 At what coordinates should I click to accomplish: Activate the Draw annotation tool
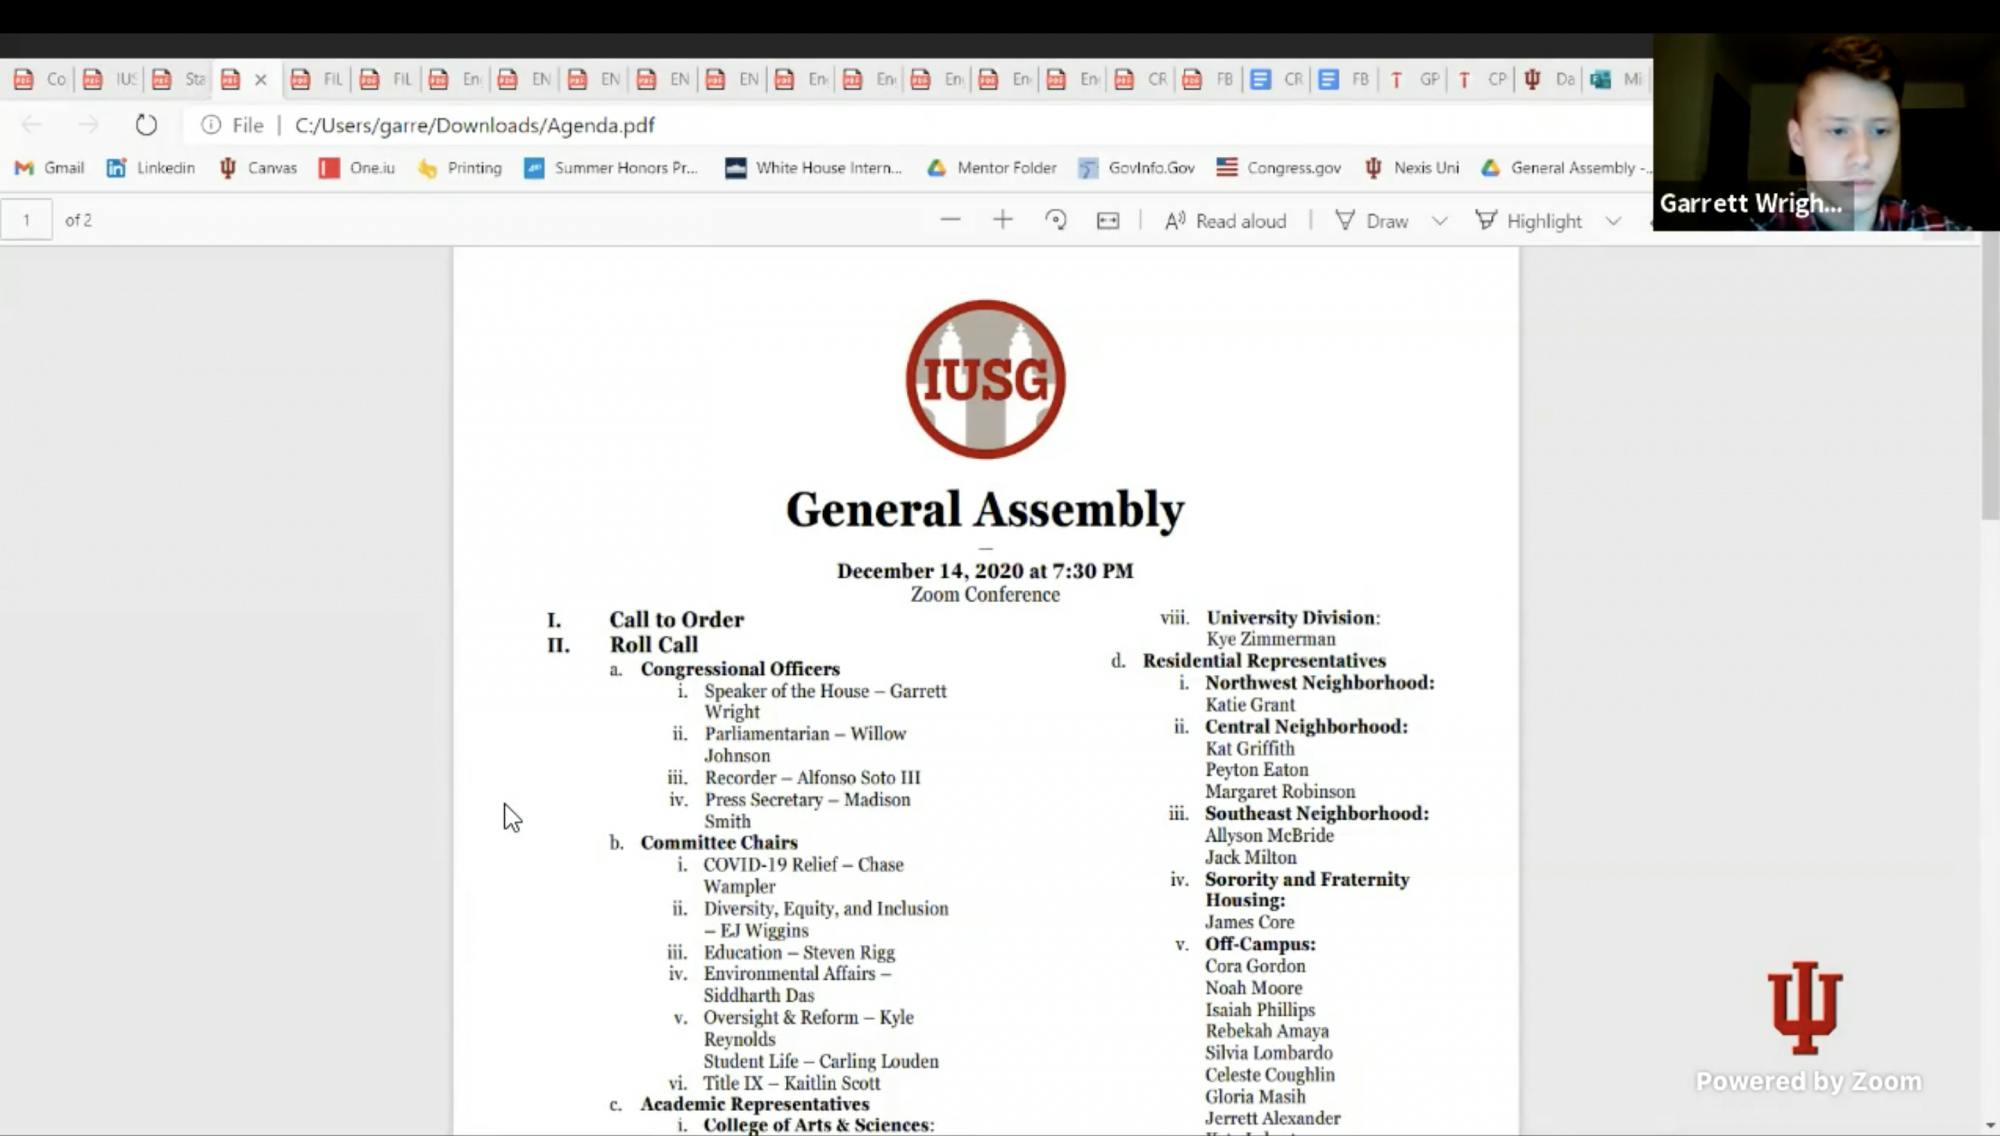tap(1375, 220)
